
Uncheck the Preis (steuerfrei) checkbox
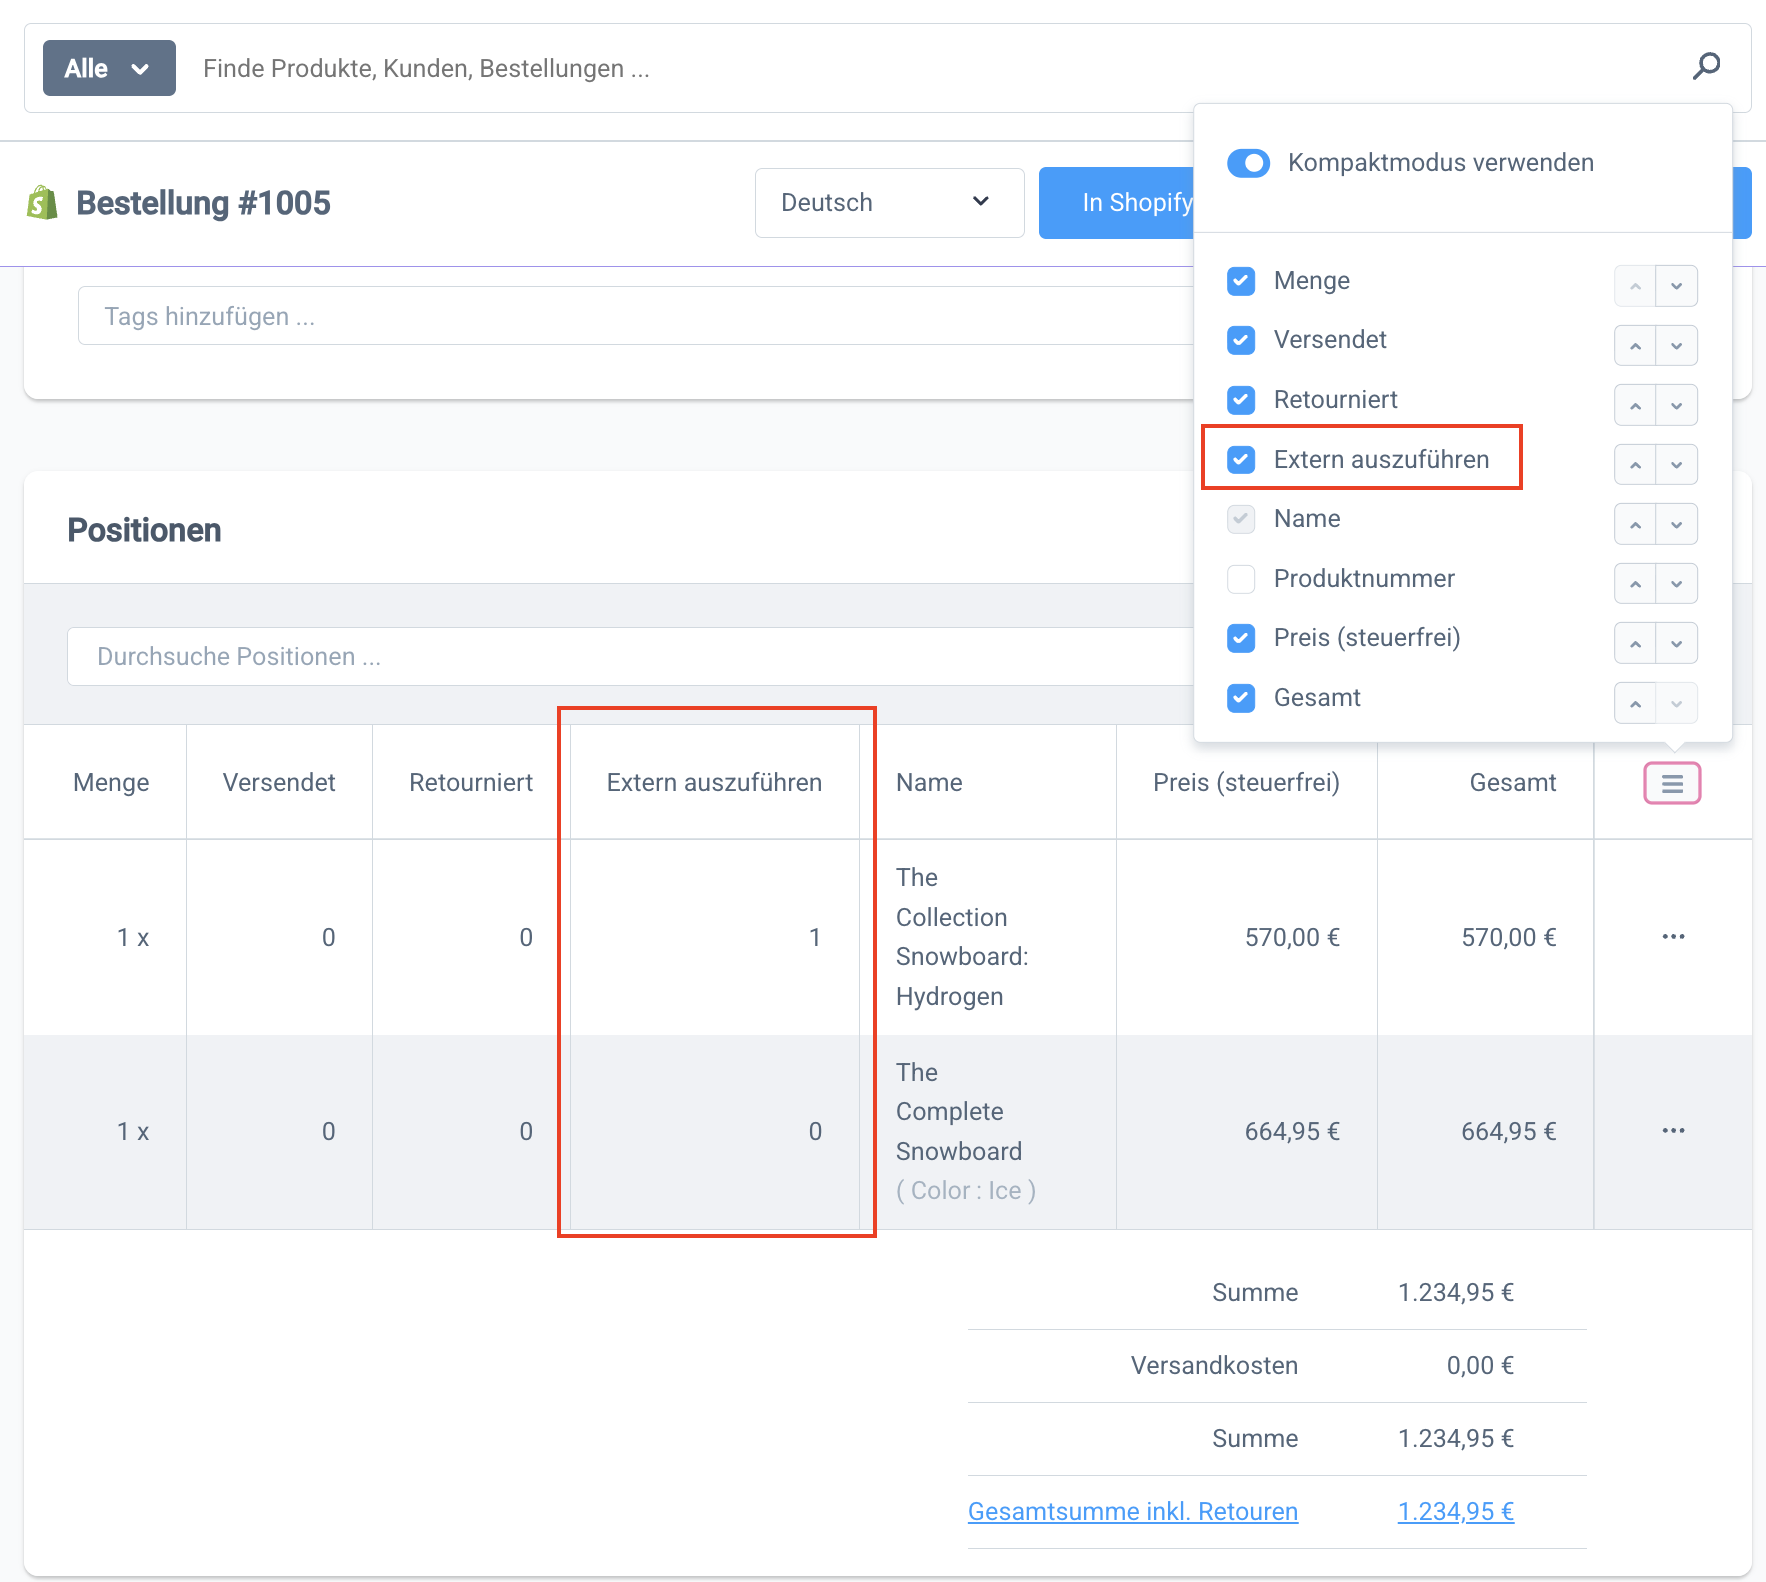click(x=1241, y=638)
